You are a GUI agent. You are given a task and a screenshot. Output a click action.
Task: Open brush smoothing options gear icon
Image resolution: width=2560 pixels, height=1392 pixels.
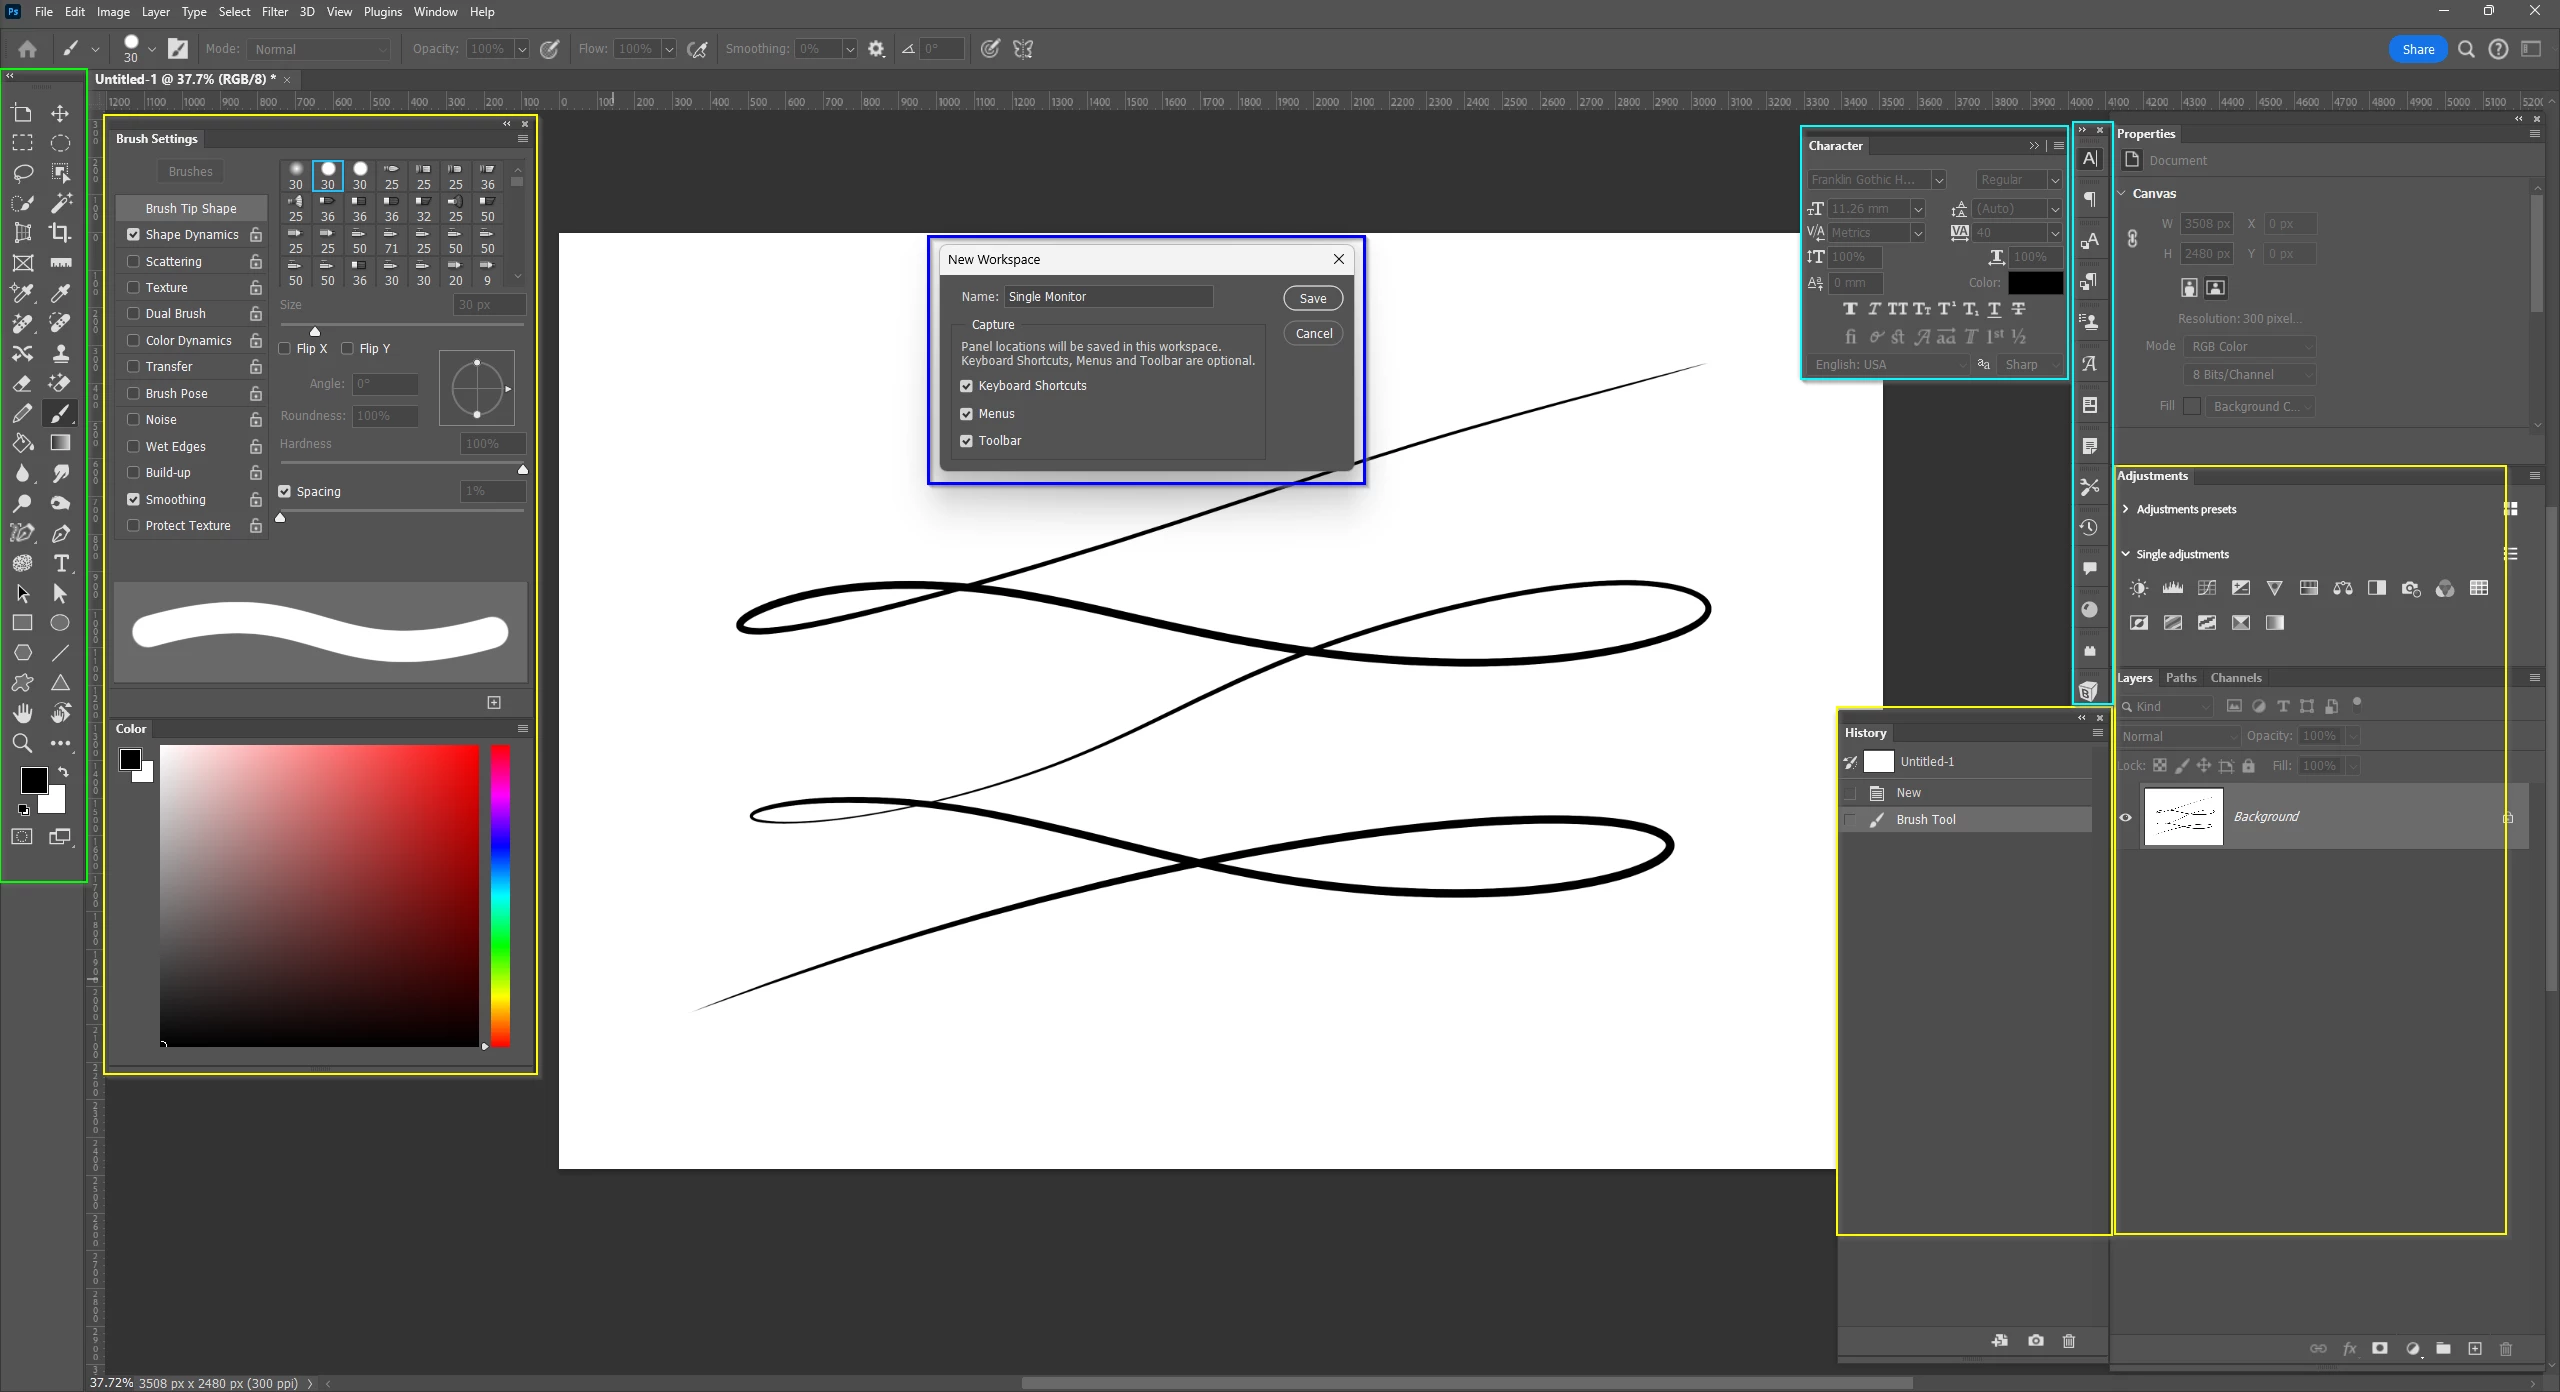pyautogui.click(x=876, y=49)
